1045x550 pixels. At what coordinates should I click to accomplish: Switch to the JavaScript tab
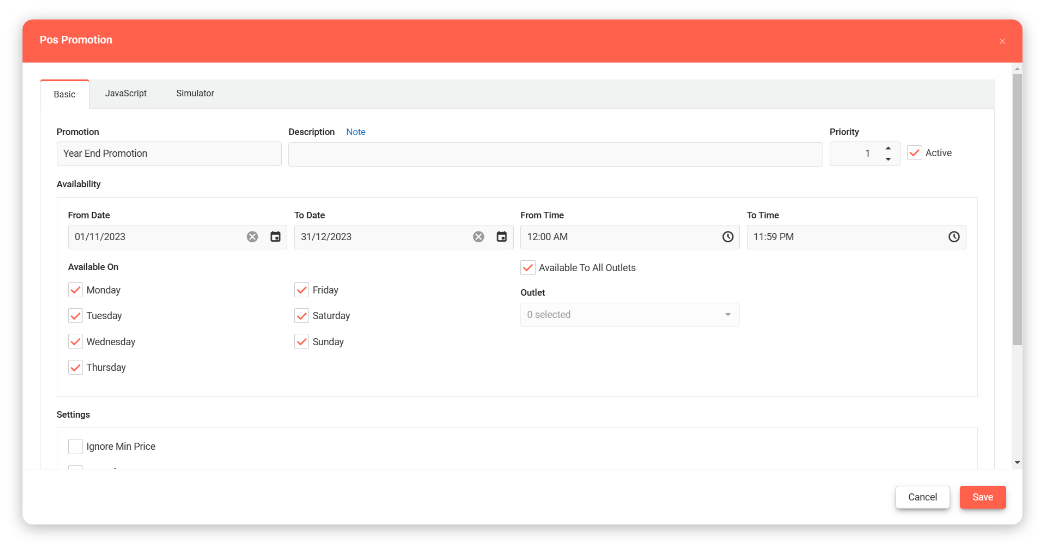coord(126,94)
